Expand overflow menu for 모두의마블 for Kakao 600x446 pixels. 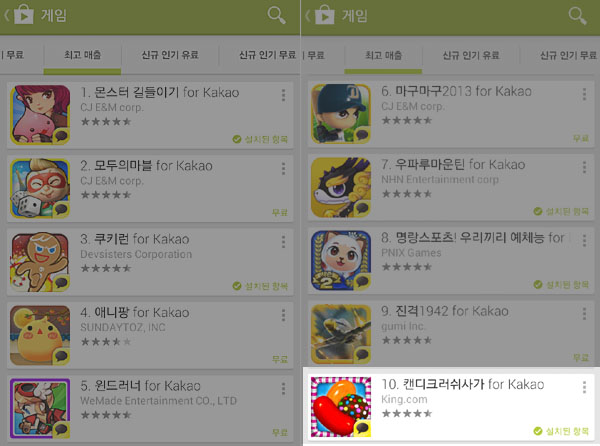(x=283, y=169)
